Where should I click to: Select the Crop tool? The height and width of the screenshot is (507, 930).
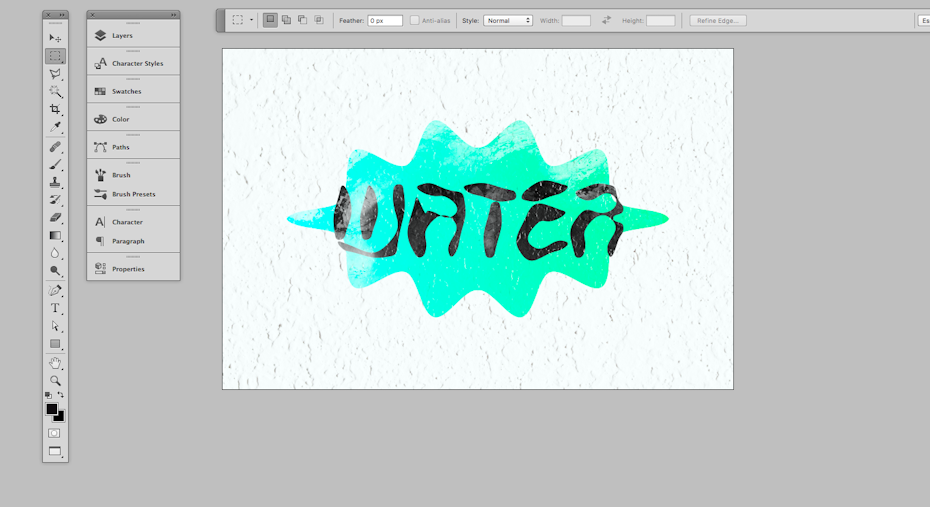click(55, 110)
